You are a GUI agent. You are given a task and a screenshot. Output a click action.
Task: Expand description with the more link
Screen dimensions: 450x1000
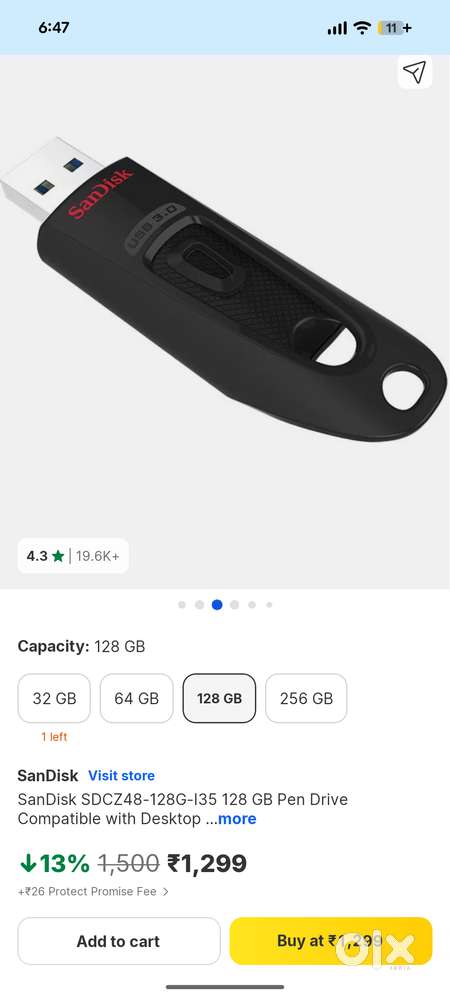[x=236, y=819]
